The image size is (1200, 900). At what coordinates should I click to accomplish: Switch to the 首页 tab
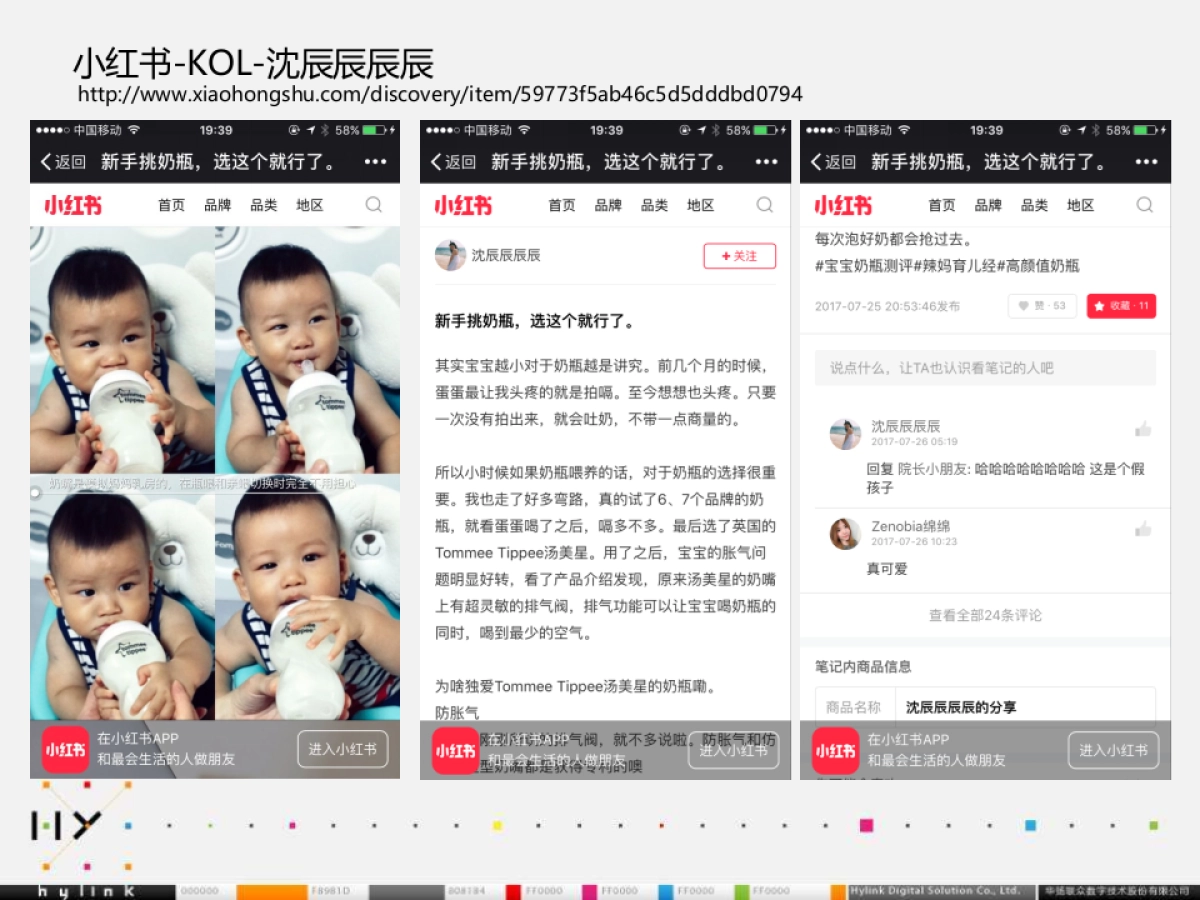pyautogui.click(x=941, y=205)
